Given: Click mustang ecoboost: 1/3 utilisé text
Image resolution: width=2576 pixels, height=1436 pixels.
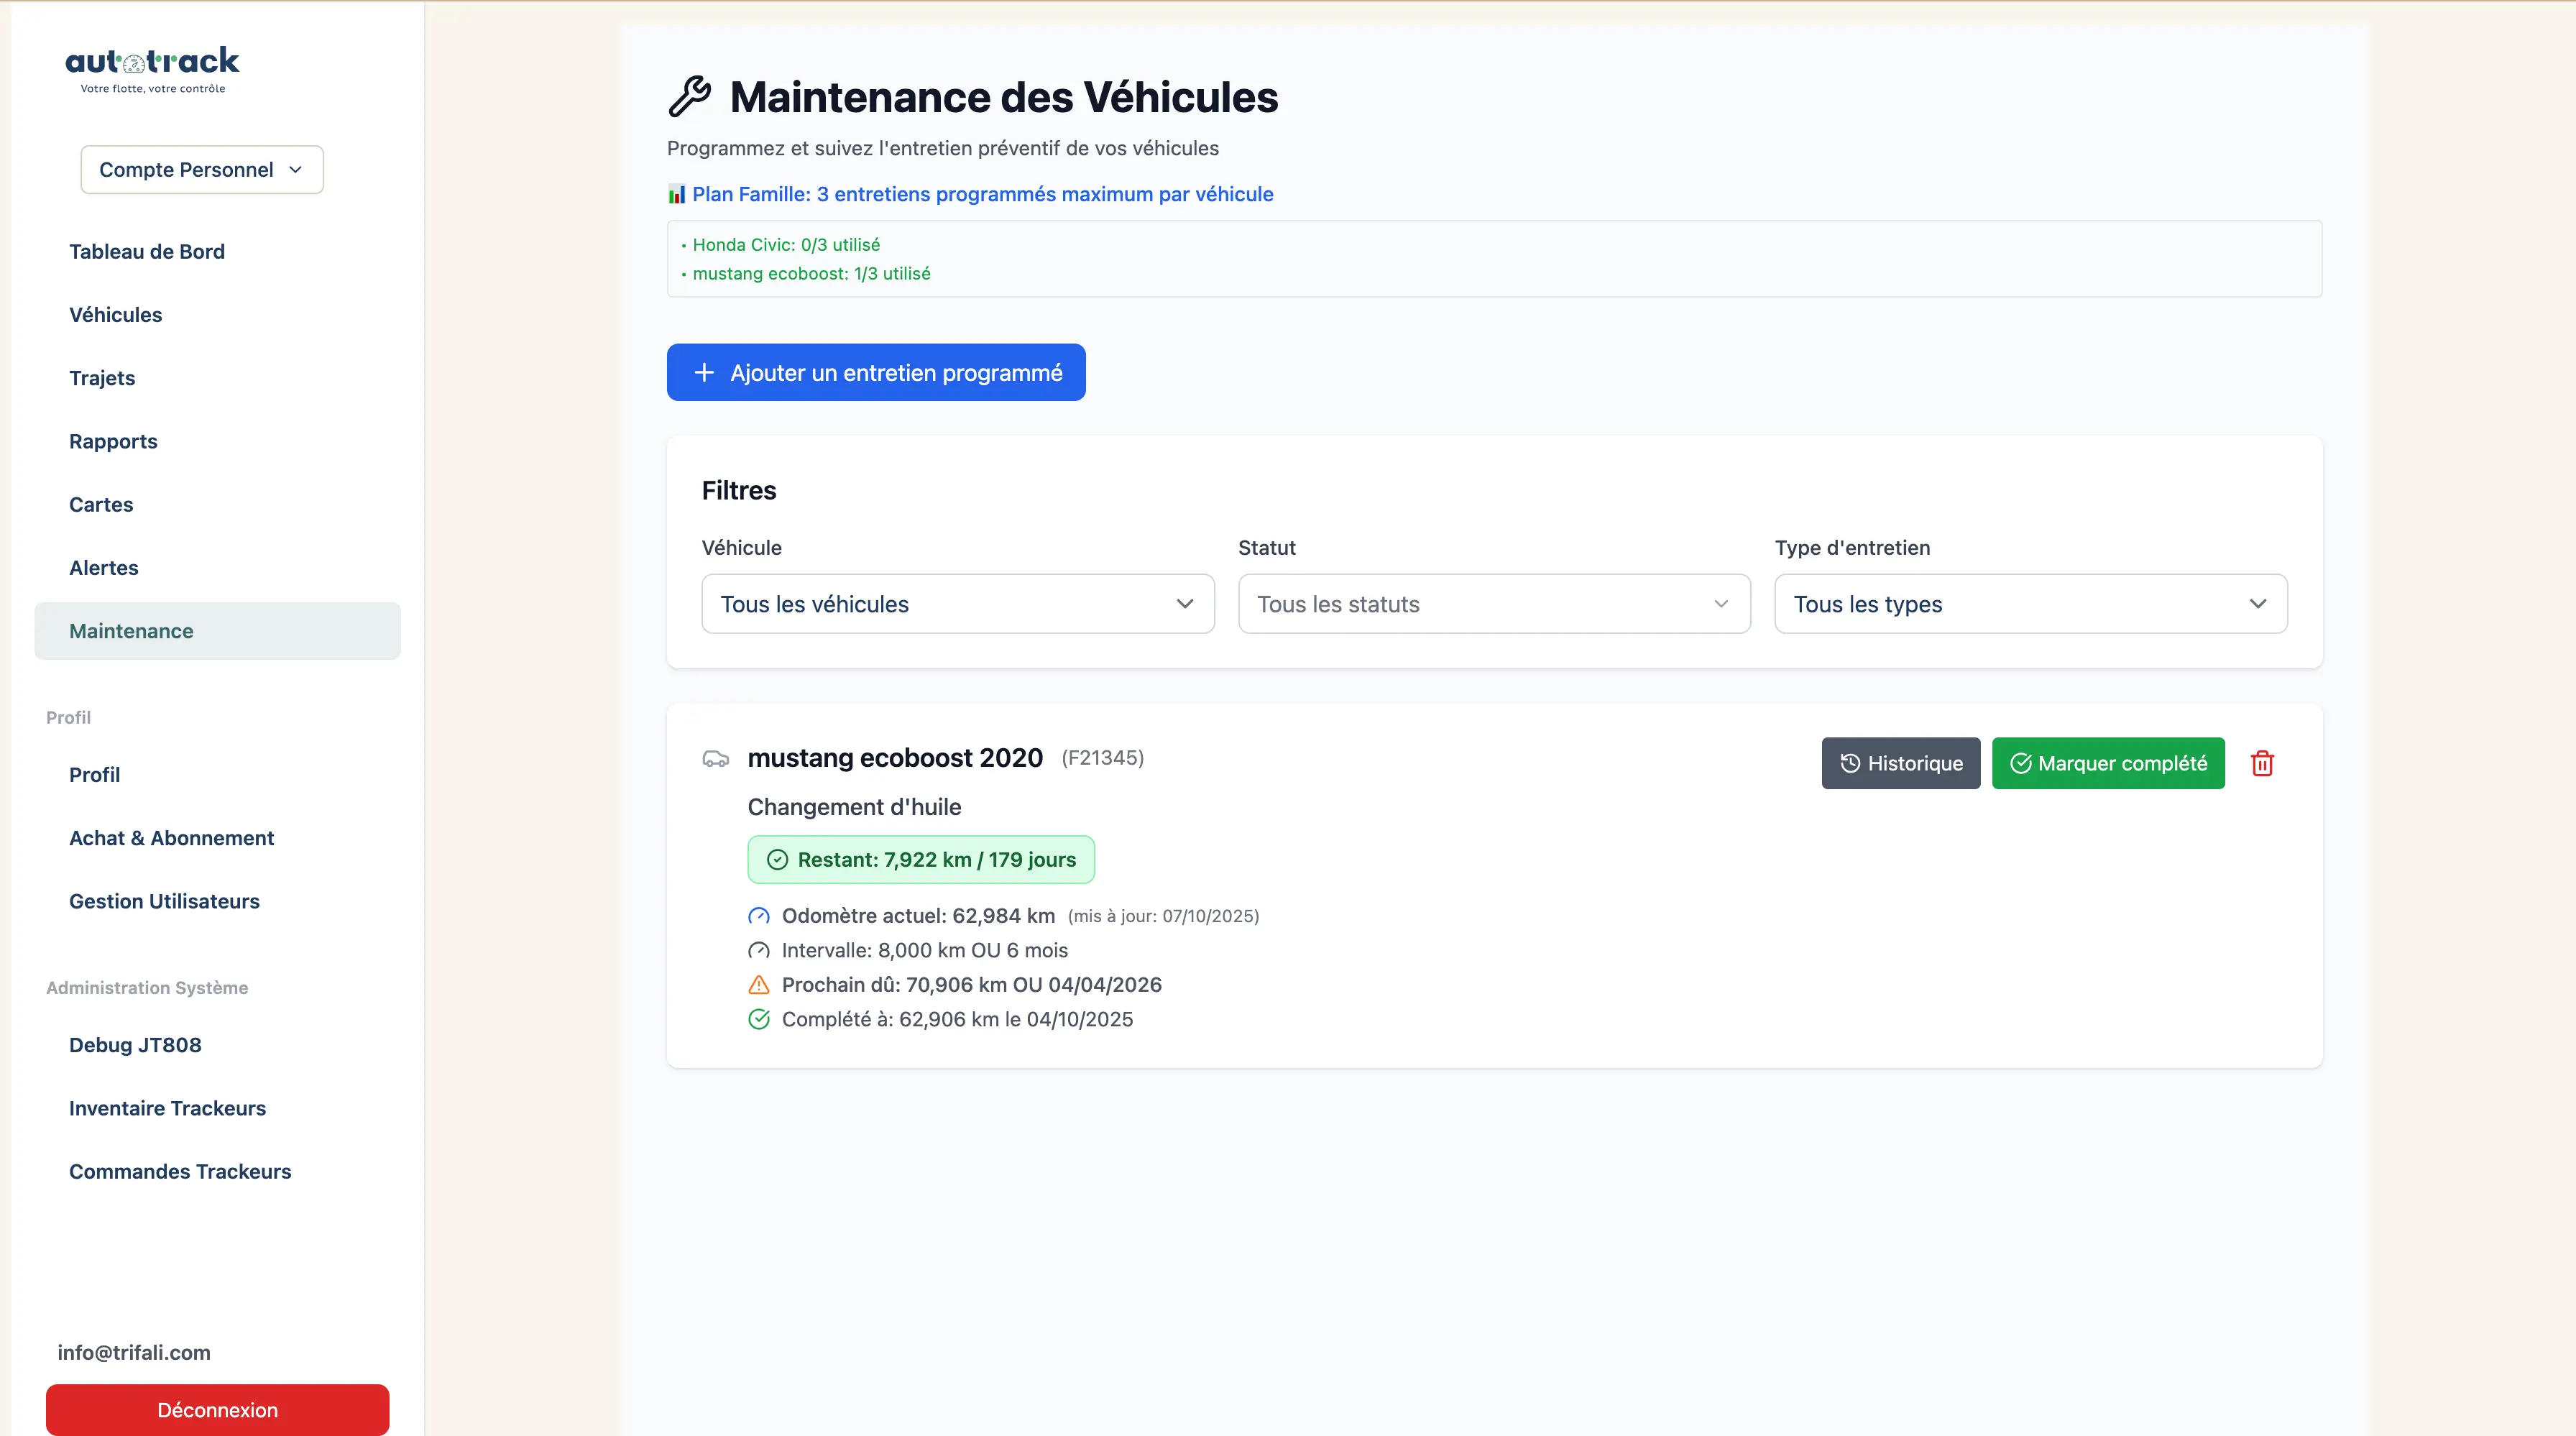Looking at the screenshot, I should (x=811, y=274).
